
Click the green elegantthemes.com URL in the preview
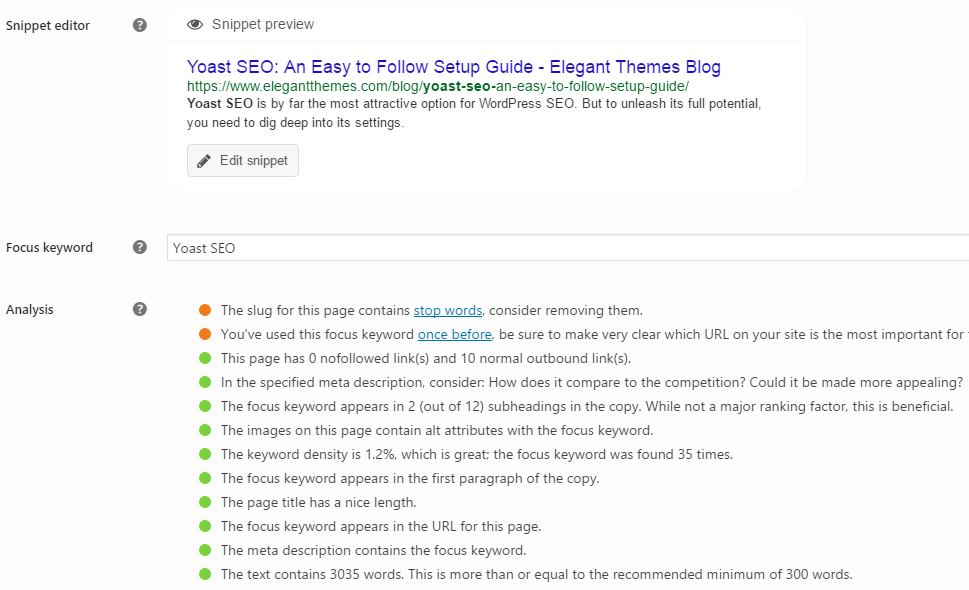pos(438,86)
